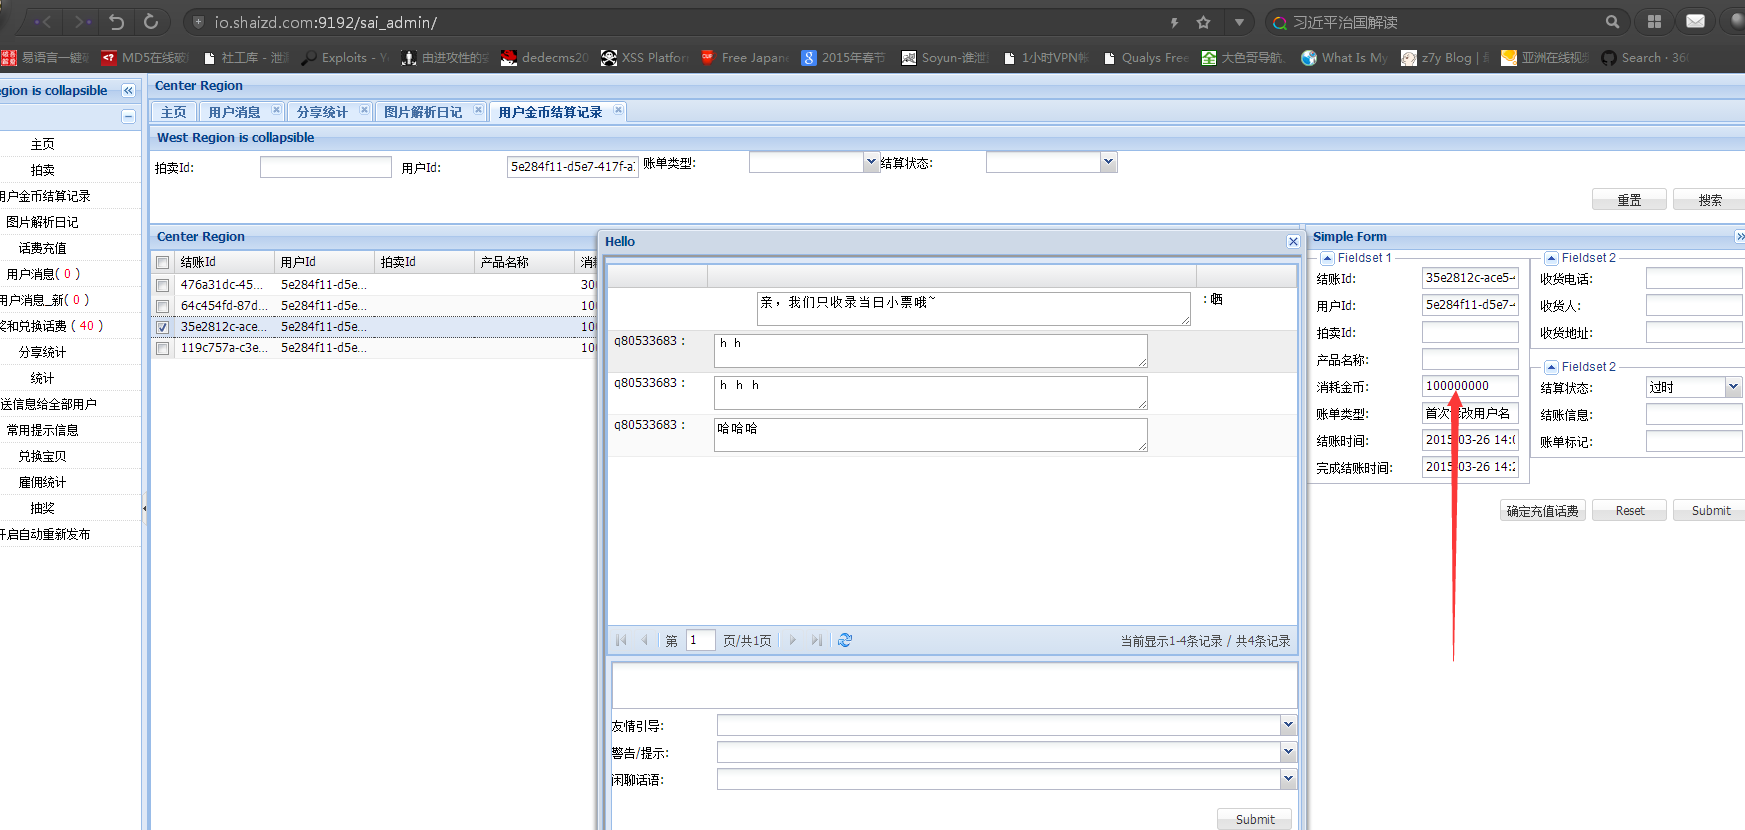Open the What Is My bookmark
This screenshot has width=1745, height=830.
(x=1345, y=58)
